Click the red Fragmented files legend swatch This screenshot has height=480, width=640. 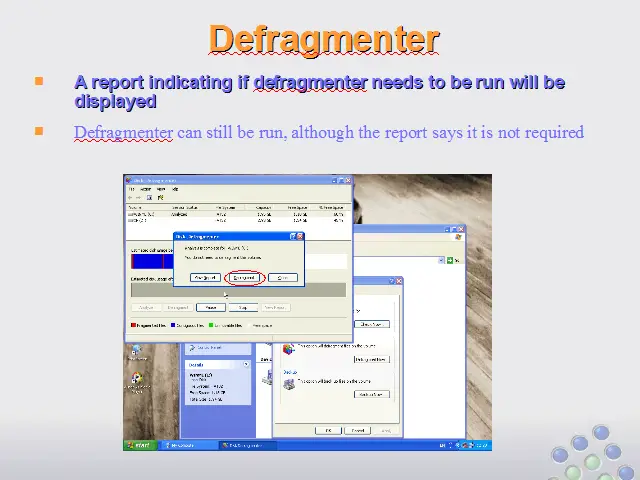point(134,325)
